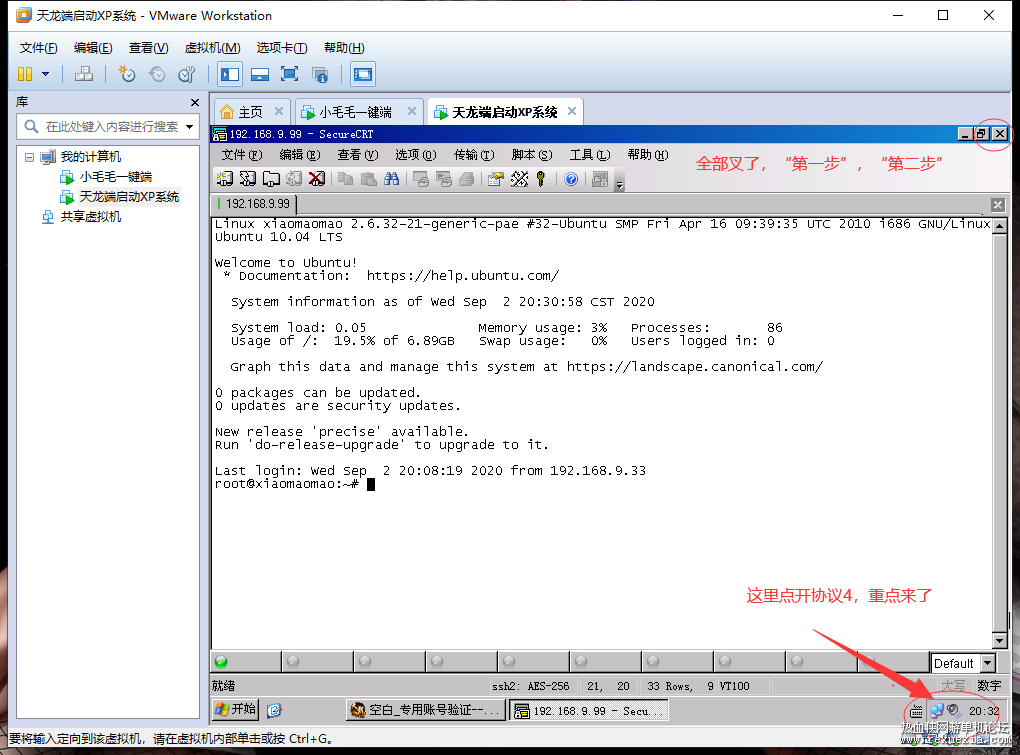Switch to 空白_专用账号验证 taskbar window
The height and width of the screenshot is (755, 1020).
click(x=426, y=710)
